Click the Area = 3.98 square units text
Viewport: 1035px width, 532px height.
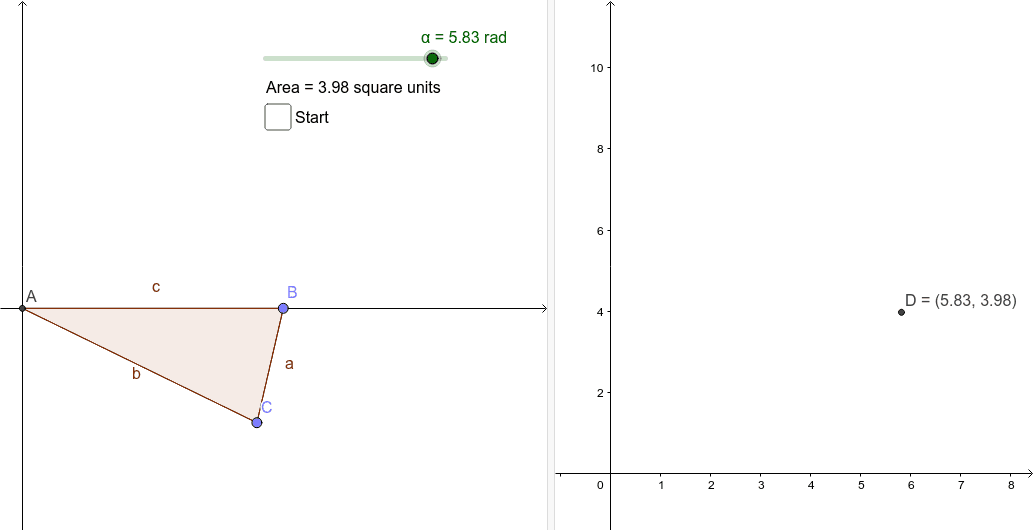pos(353,87)
